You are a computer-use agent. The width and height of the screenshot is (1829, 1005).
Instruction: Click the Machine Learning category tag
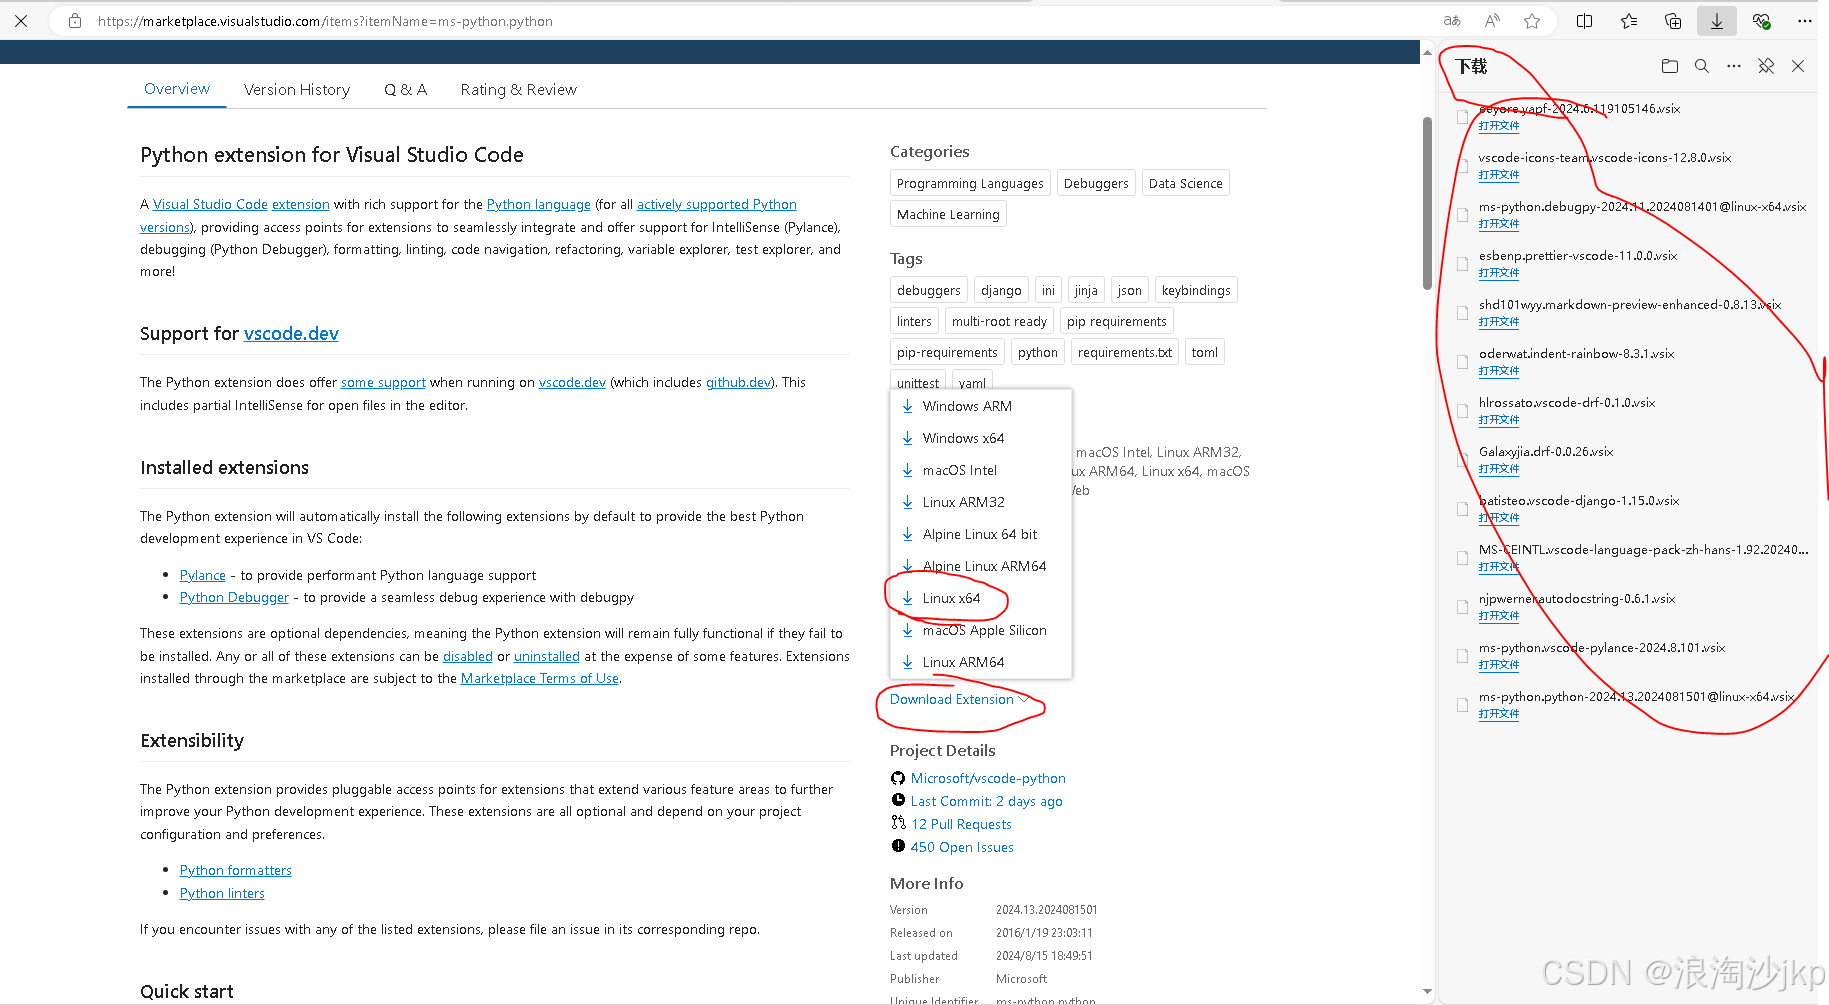(x=948, y=214)
